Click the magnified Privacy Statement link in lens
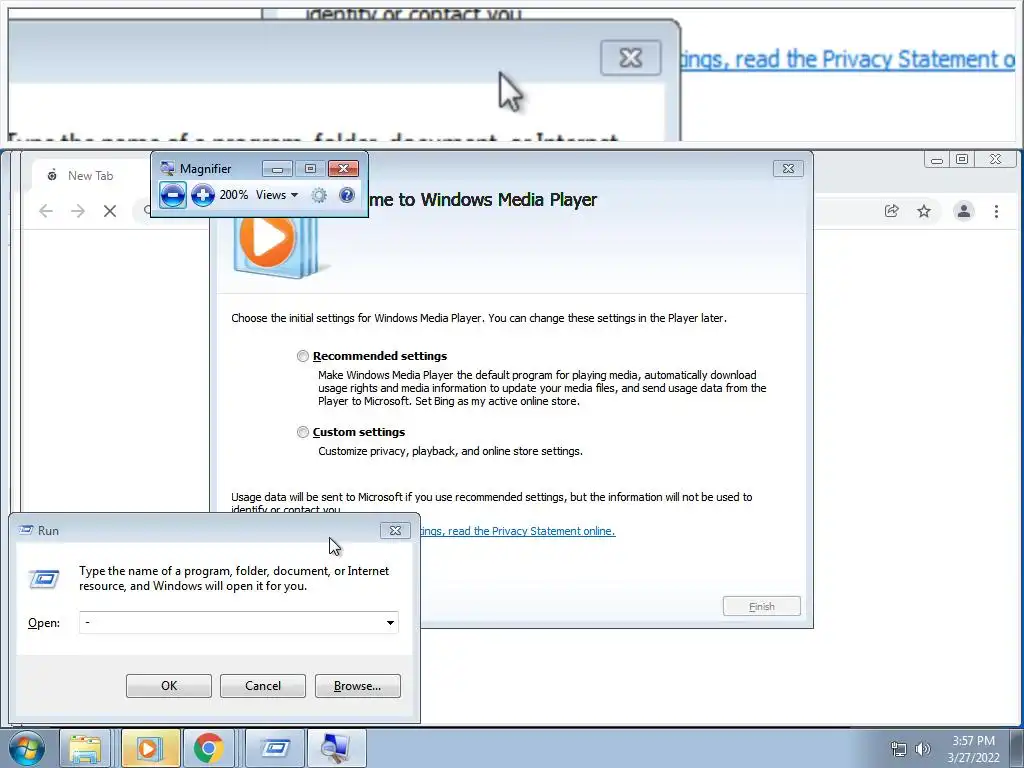This screenshot has width=1024, height=768. [x=848, y=59]
